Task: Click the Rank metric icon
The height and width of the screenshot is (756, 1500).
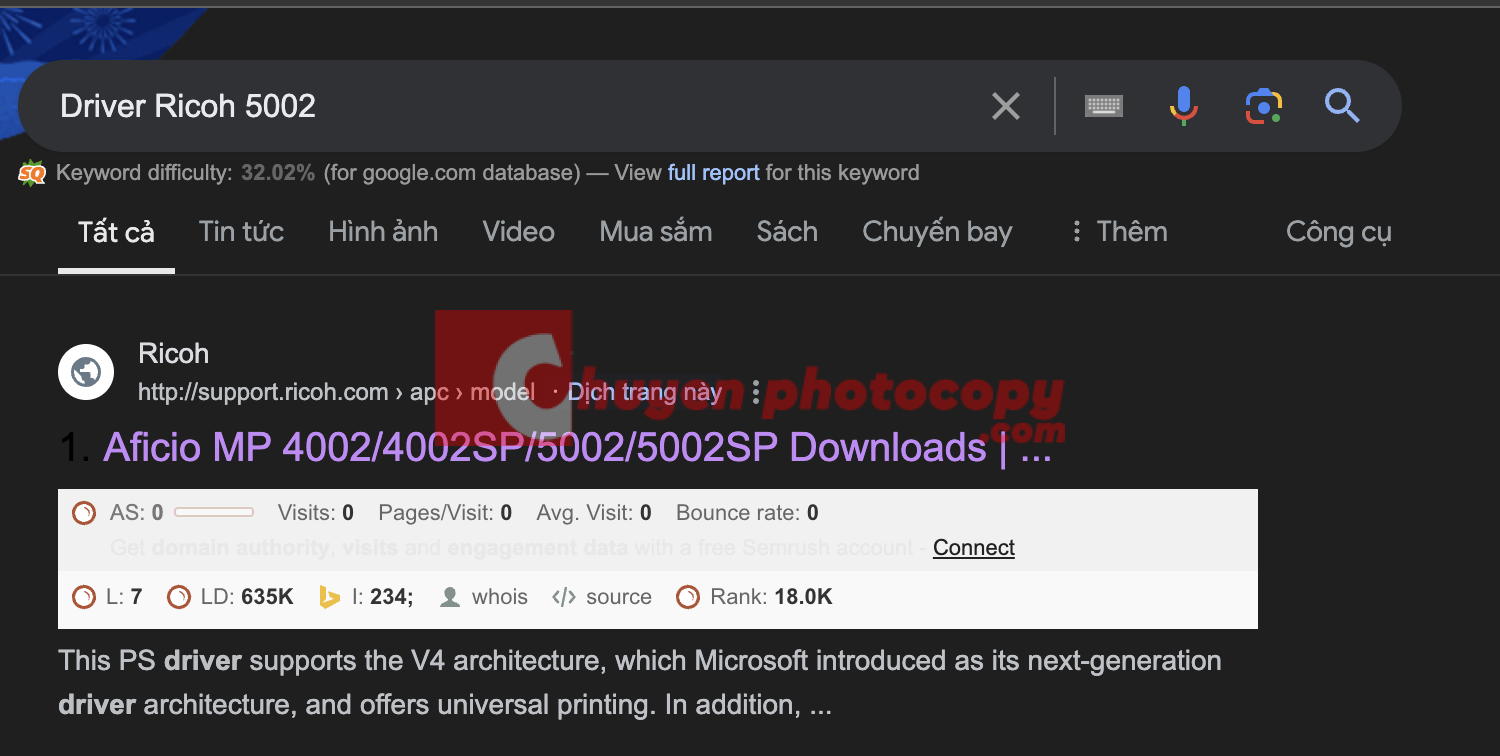Action: 688,597
